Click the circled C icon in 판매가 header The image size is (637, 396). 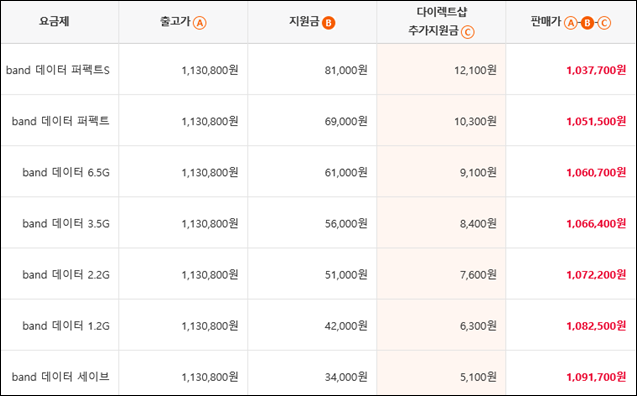pos(604,23)
